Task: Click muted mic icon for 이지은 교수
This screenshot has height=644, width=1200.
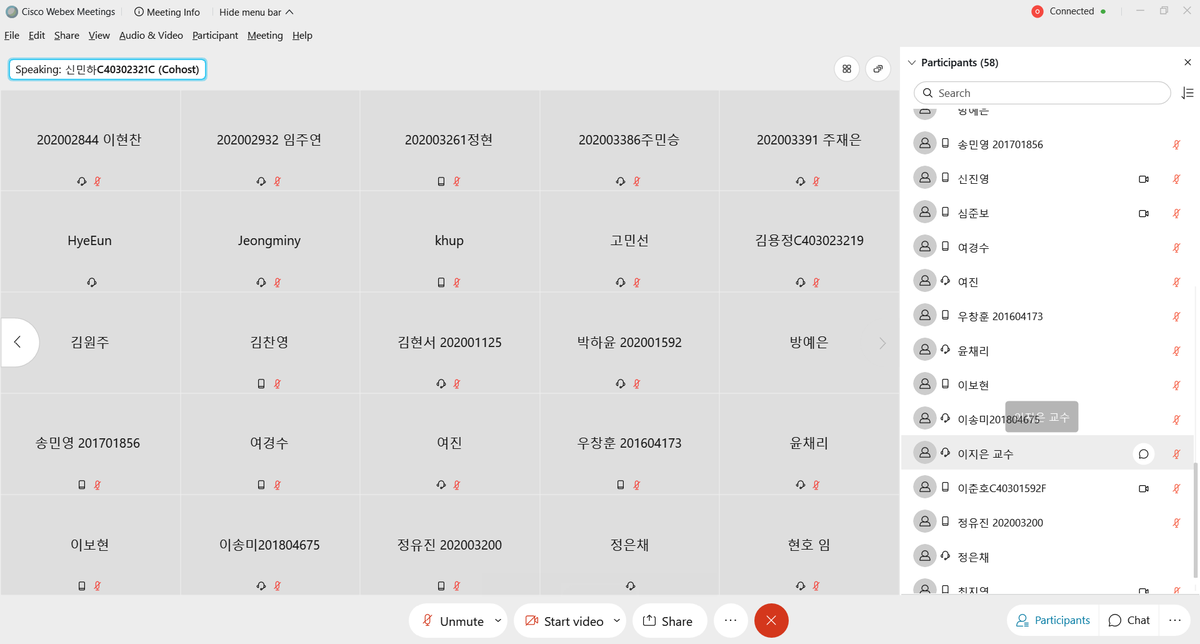Action: [x=1177, y=454]
